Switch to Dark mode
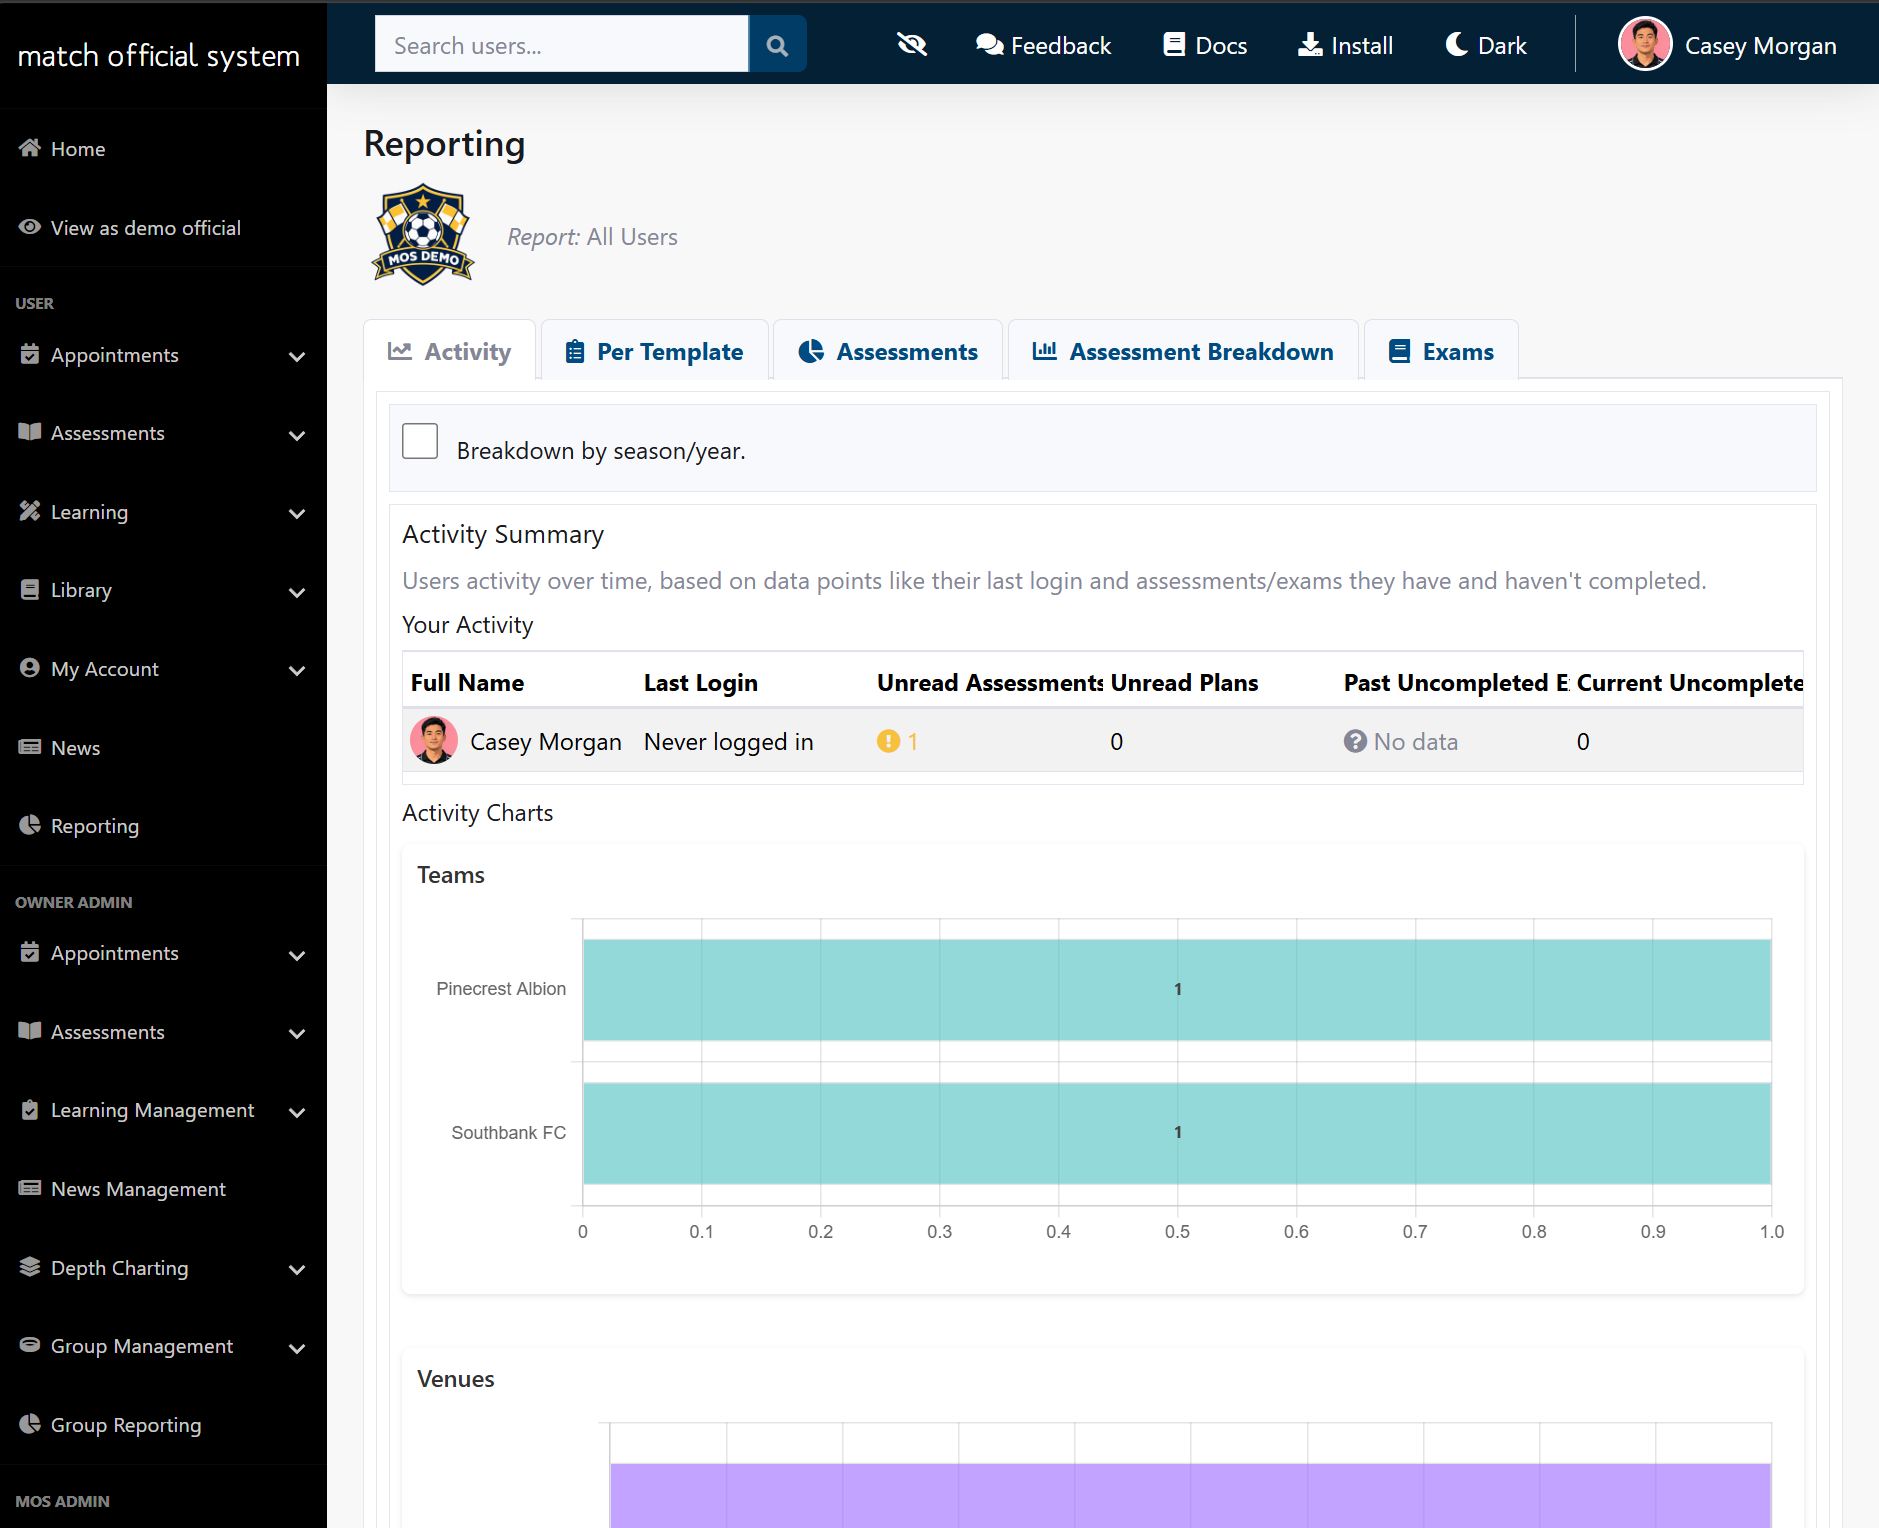Viewport: 1879px width, 1528px height. pyautogui.click(x=1486, y=45)
